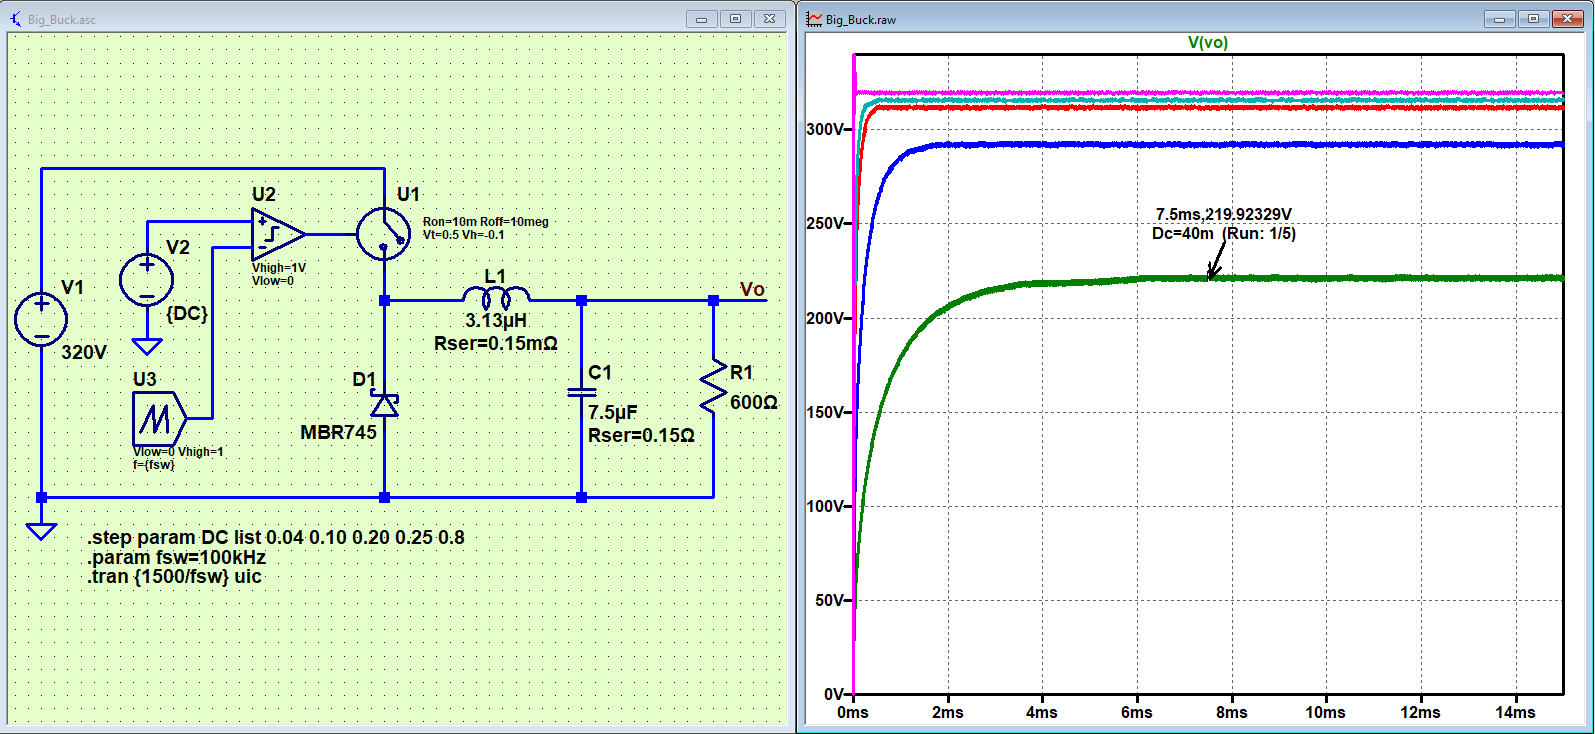The image size is (1595, 734).
Task: Select voltage source V1 symbol
Action: [41, 320]
